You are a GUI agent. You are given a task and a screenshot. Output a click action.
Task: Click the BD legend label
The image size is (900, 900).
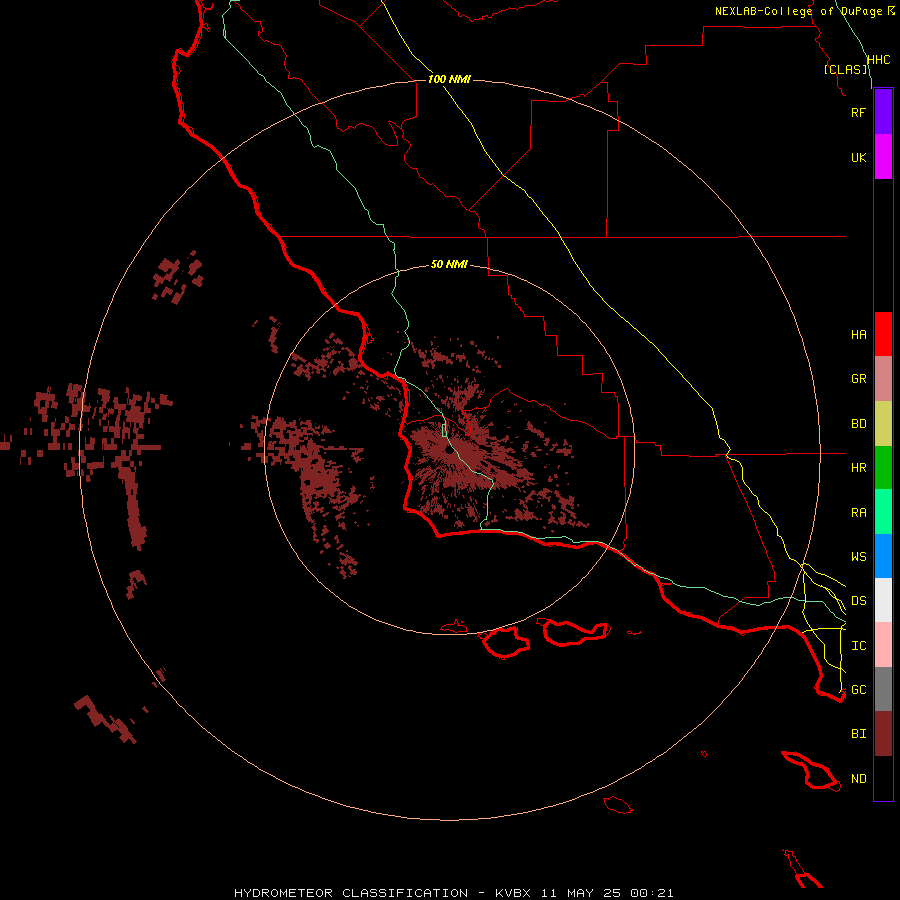click(x=858, y=424)
